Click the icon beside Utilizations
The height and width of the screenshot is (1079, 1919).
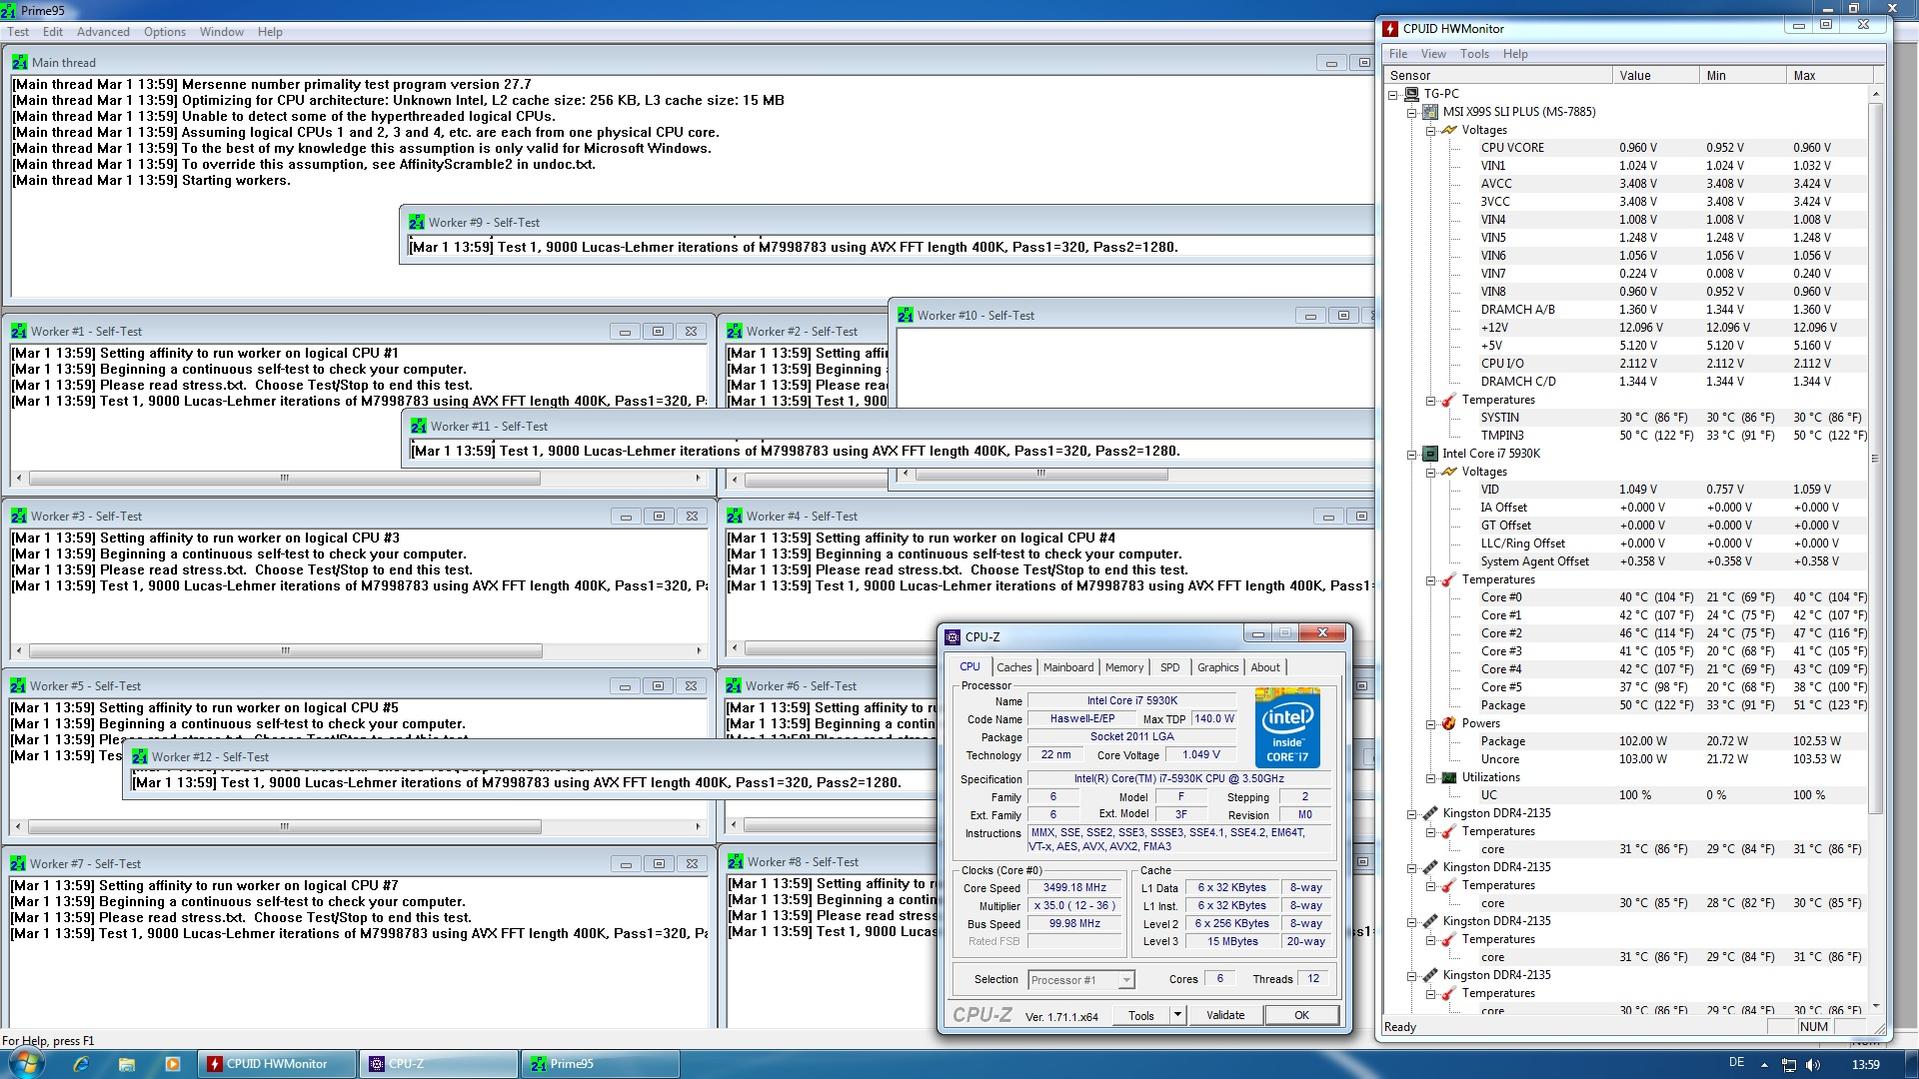coord(1449,778)
